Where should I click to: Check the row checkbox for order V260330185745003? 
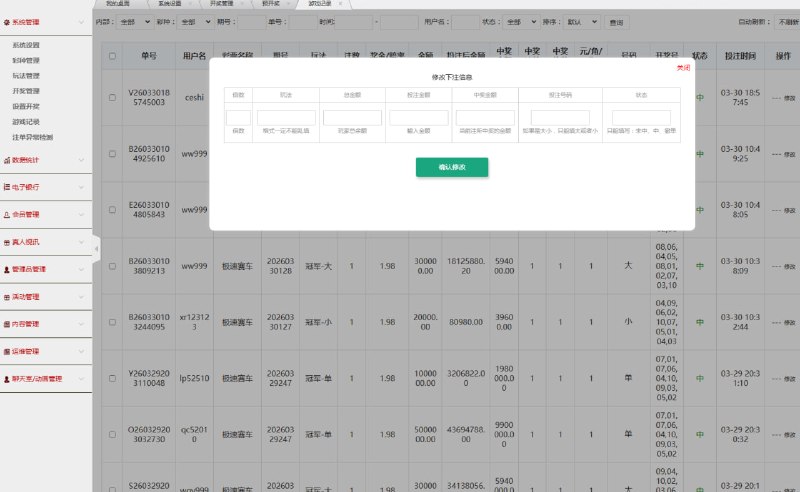point(112,97)
